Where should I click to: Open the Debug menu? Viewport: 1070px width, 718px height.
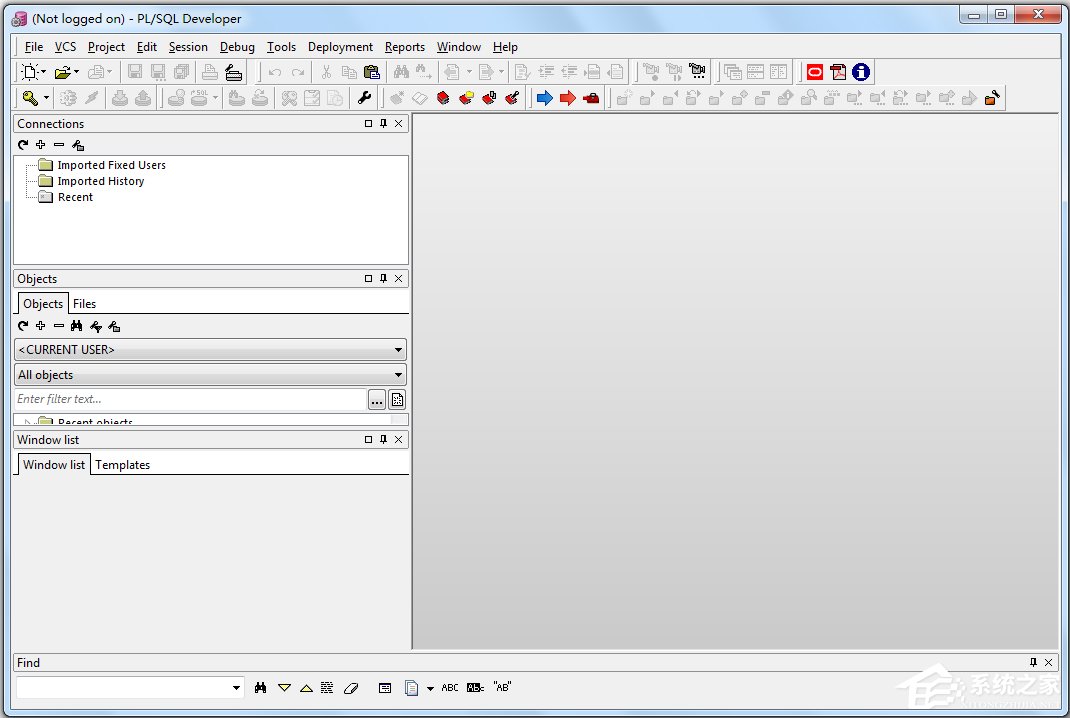[x=237, y=47]
